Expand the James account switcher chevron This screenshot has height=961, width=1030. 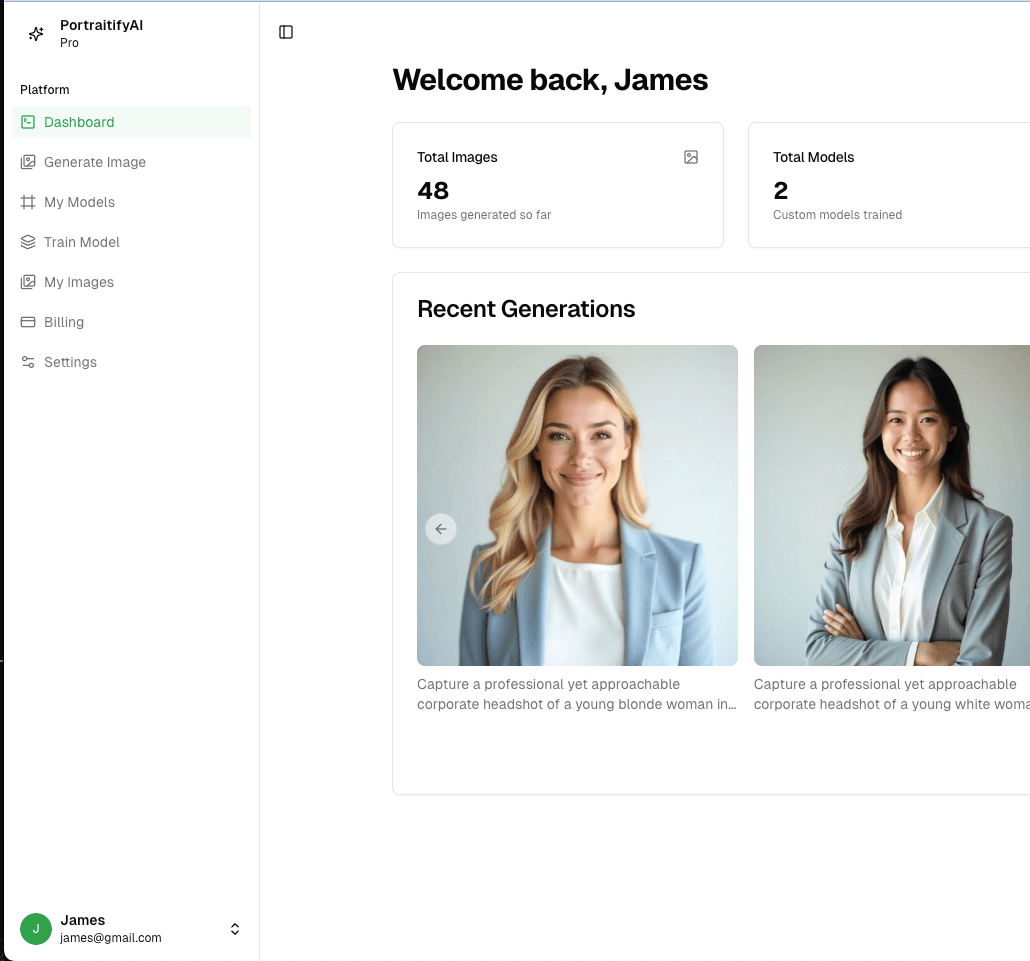[235, 929]
